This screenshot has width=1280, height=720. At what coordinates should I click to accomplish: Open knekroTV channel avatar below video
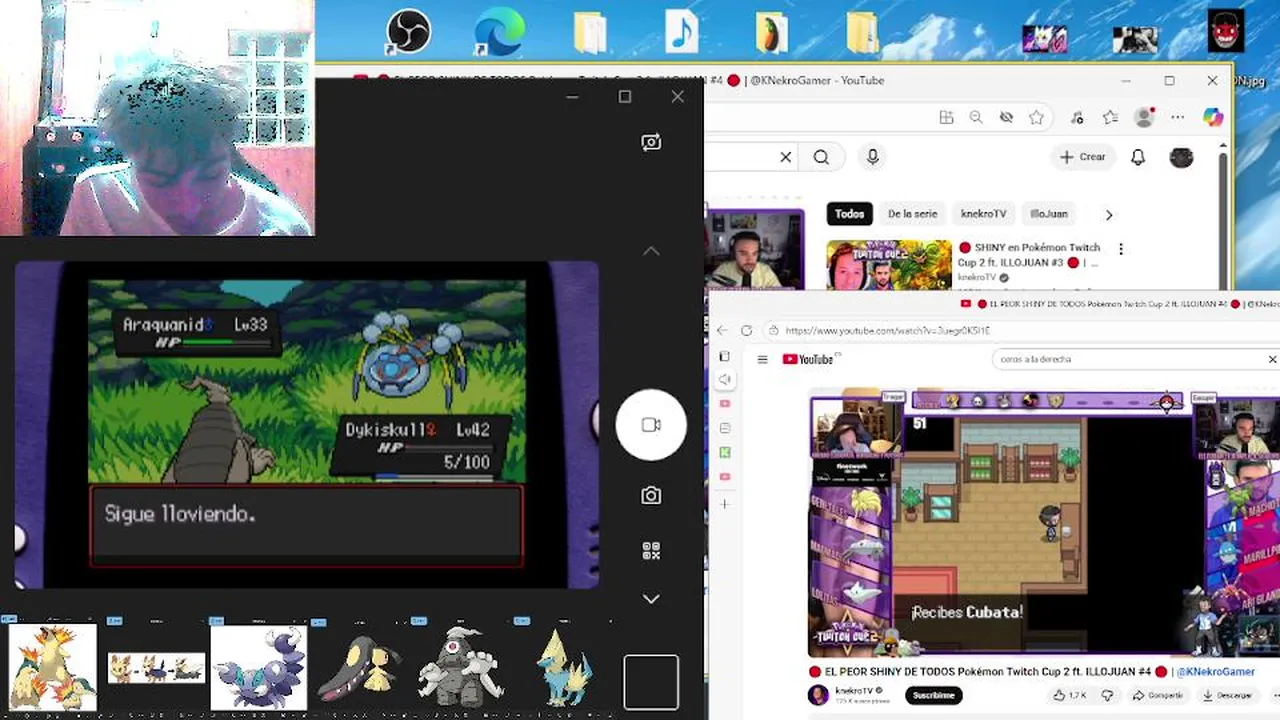819,695
